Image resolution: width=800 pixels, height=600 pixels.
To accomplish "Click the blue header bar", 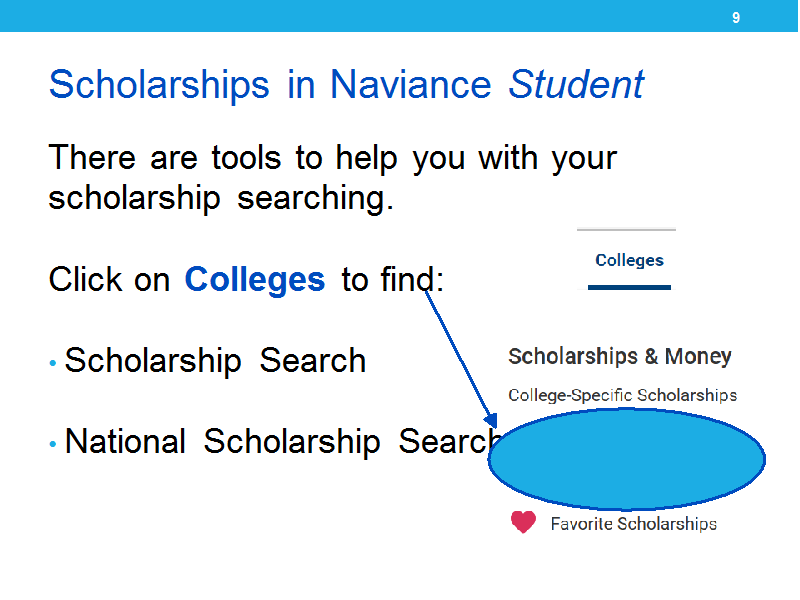I will (x=399, y=16).
